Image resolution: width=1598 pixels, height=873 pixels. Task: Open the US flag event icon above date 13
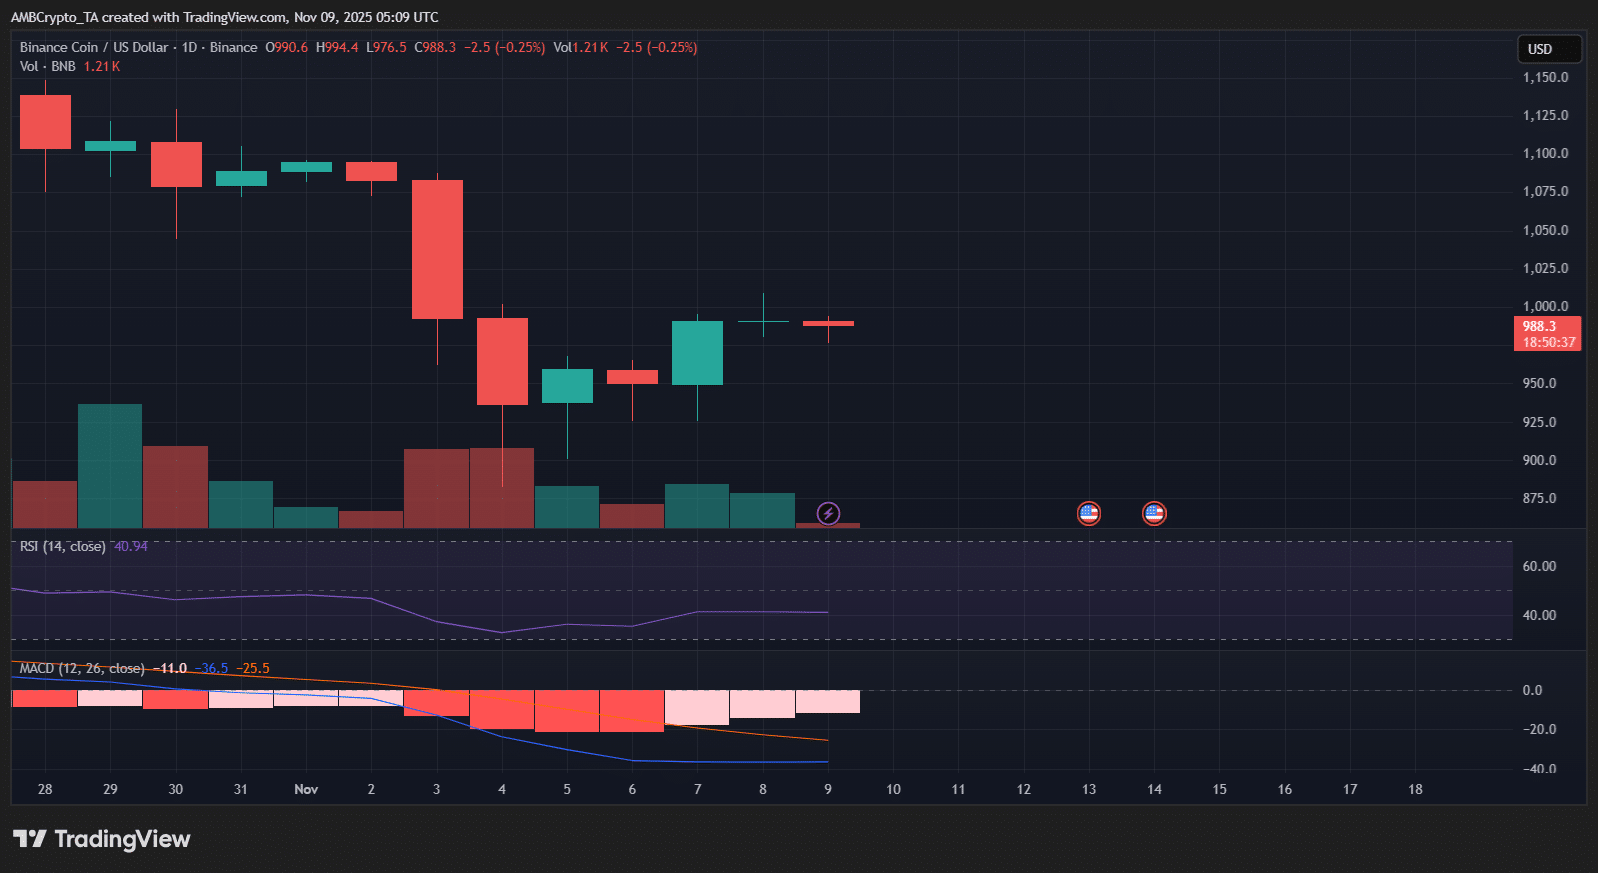coord(1089,514)
